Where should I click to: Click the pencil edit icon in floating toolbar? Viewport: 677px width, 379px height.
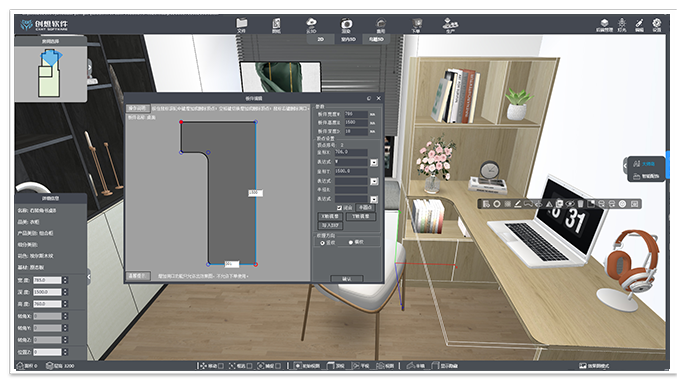coord(518,204)
